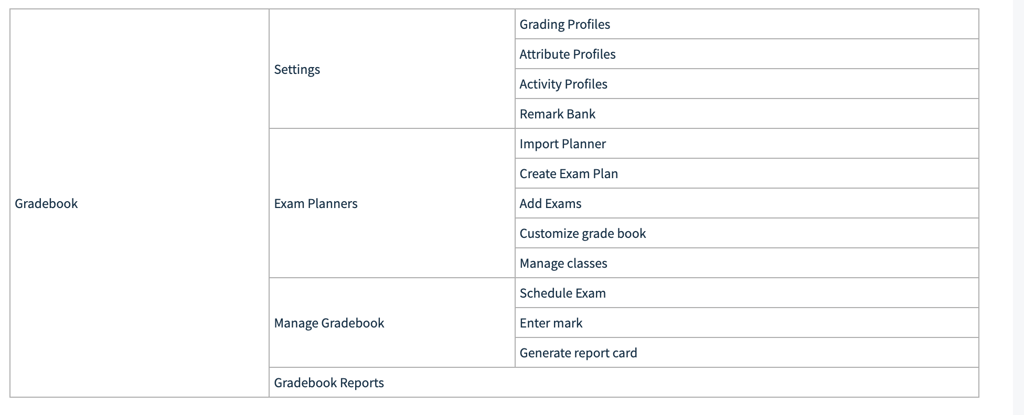
Task: Open the Remark Bank
Action: (x=557, y=114)
